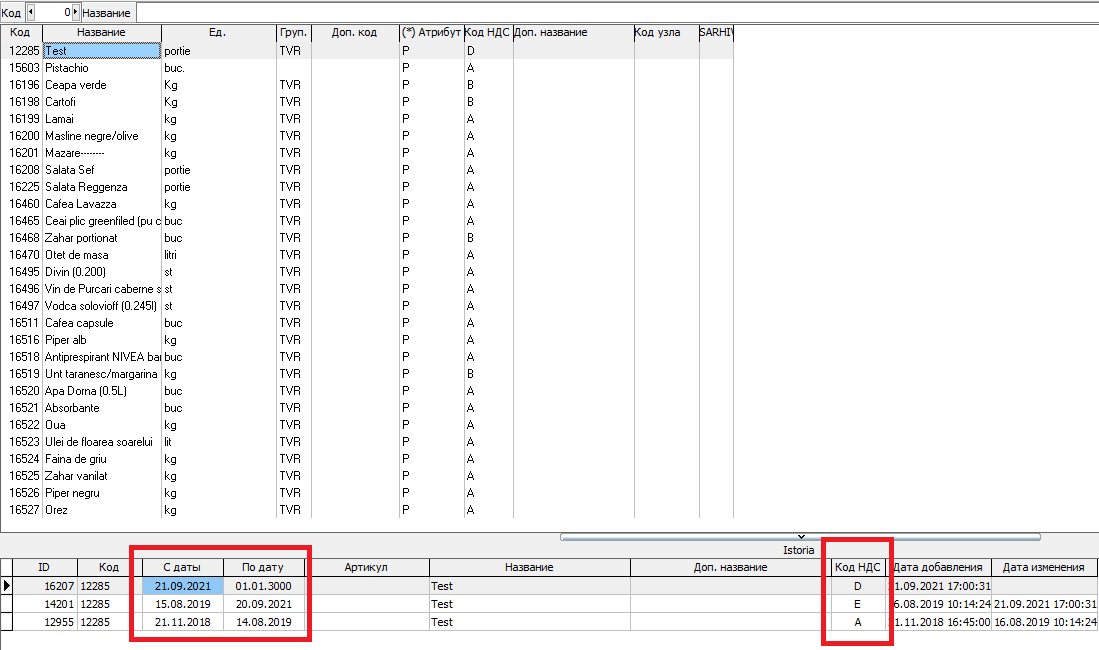Select the Ceapa verde product
This screenshot has width=1099, height=650.
[367, 85]
